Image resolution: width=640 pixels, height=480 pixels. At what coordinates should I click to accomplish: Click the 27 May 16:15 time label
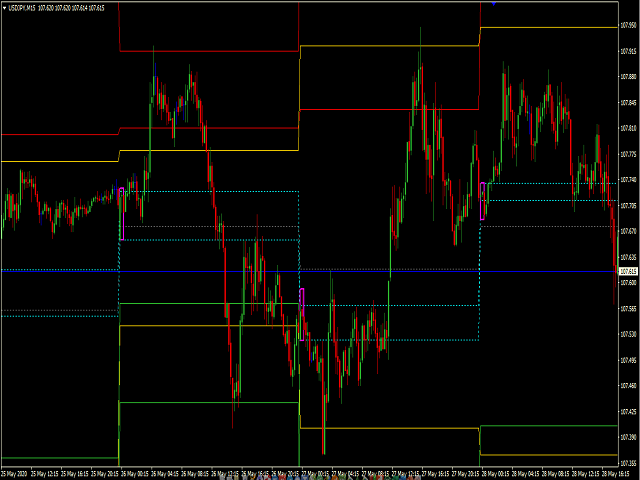[436, 474]
